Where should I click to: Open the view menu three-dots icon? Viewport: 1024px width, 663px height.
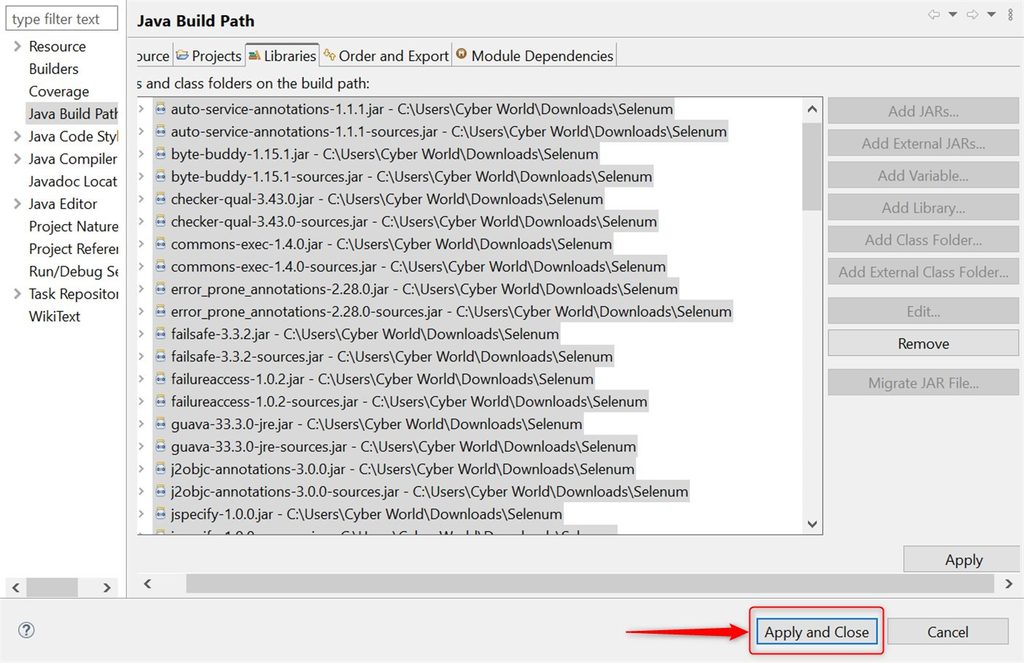tap(1010, 14)
